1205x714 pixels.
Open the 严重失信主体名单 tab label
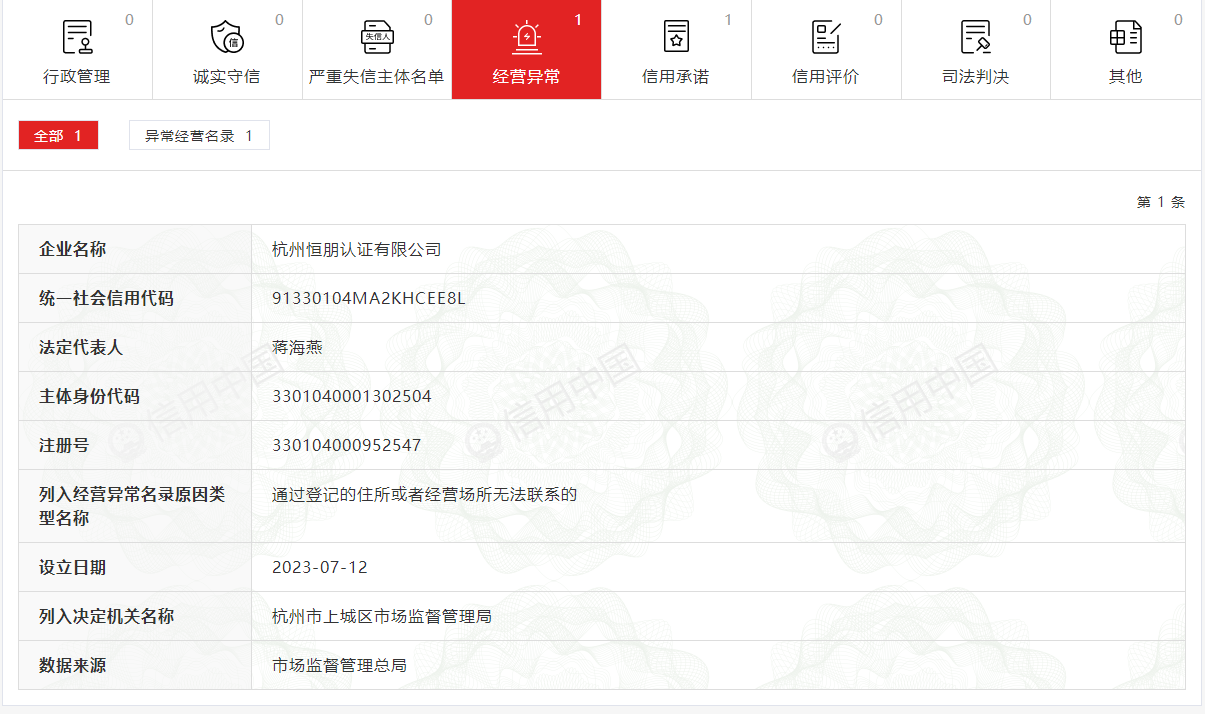click(377, 77)
